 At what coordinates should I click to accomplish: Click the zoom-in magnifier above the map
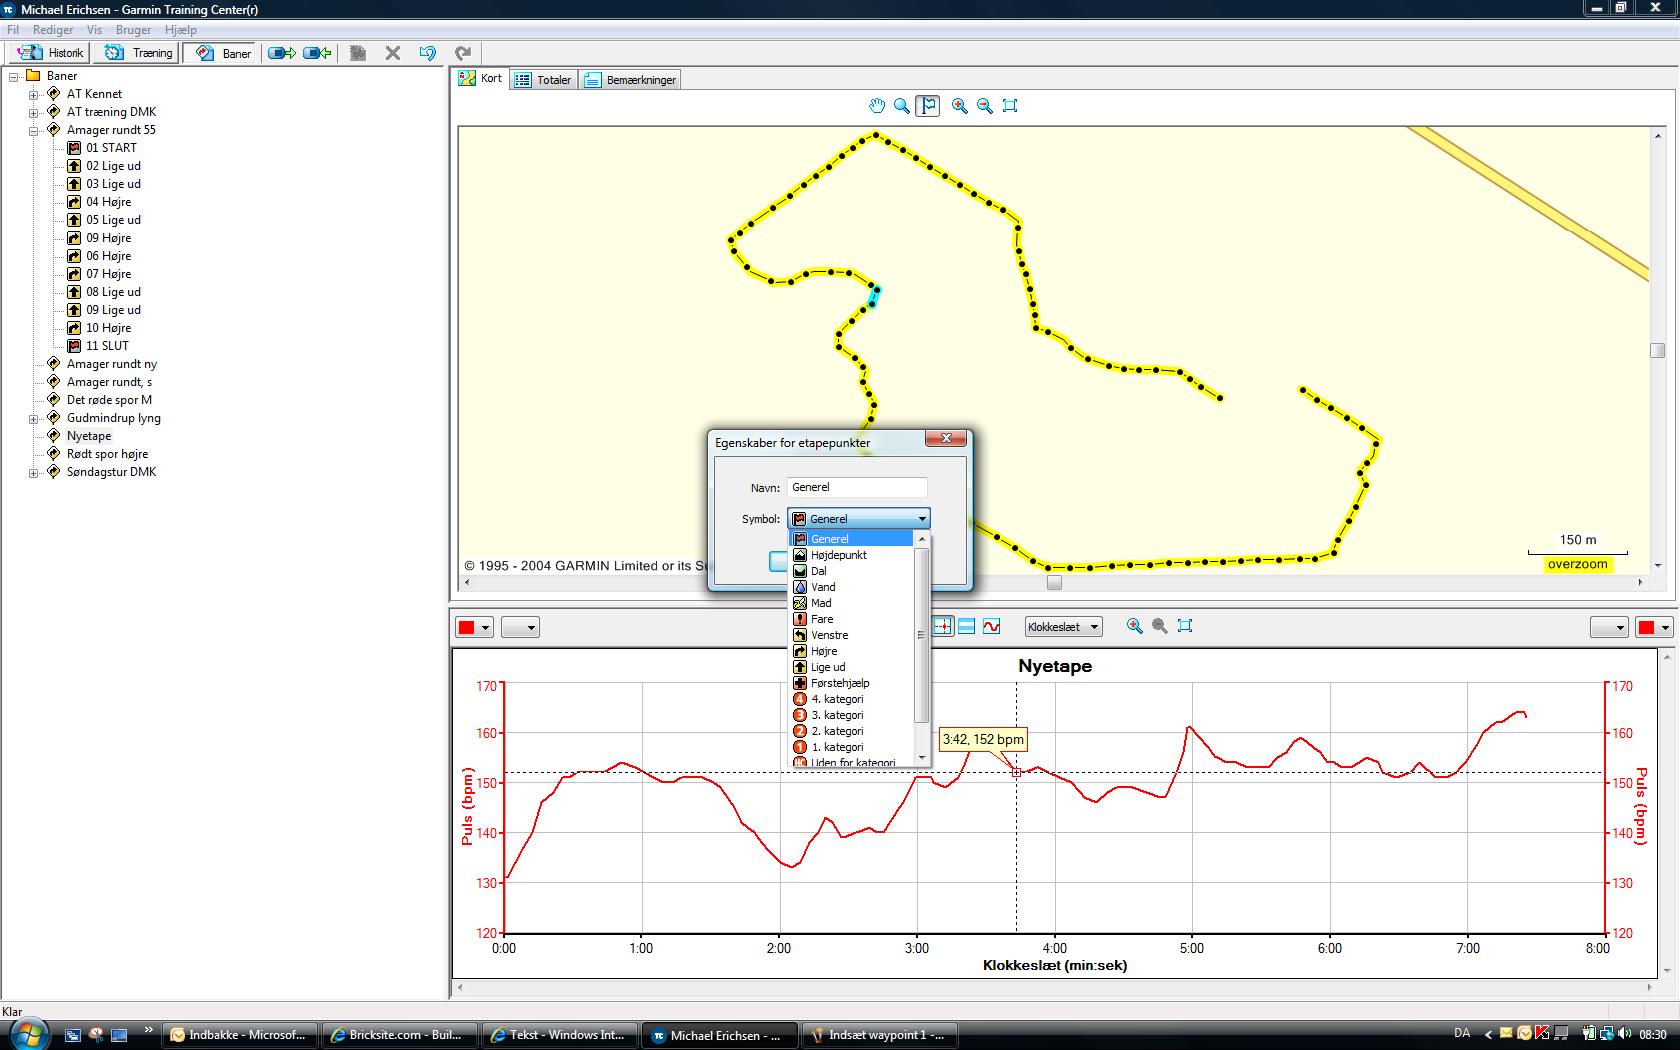coord(960,106)
